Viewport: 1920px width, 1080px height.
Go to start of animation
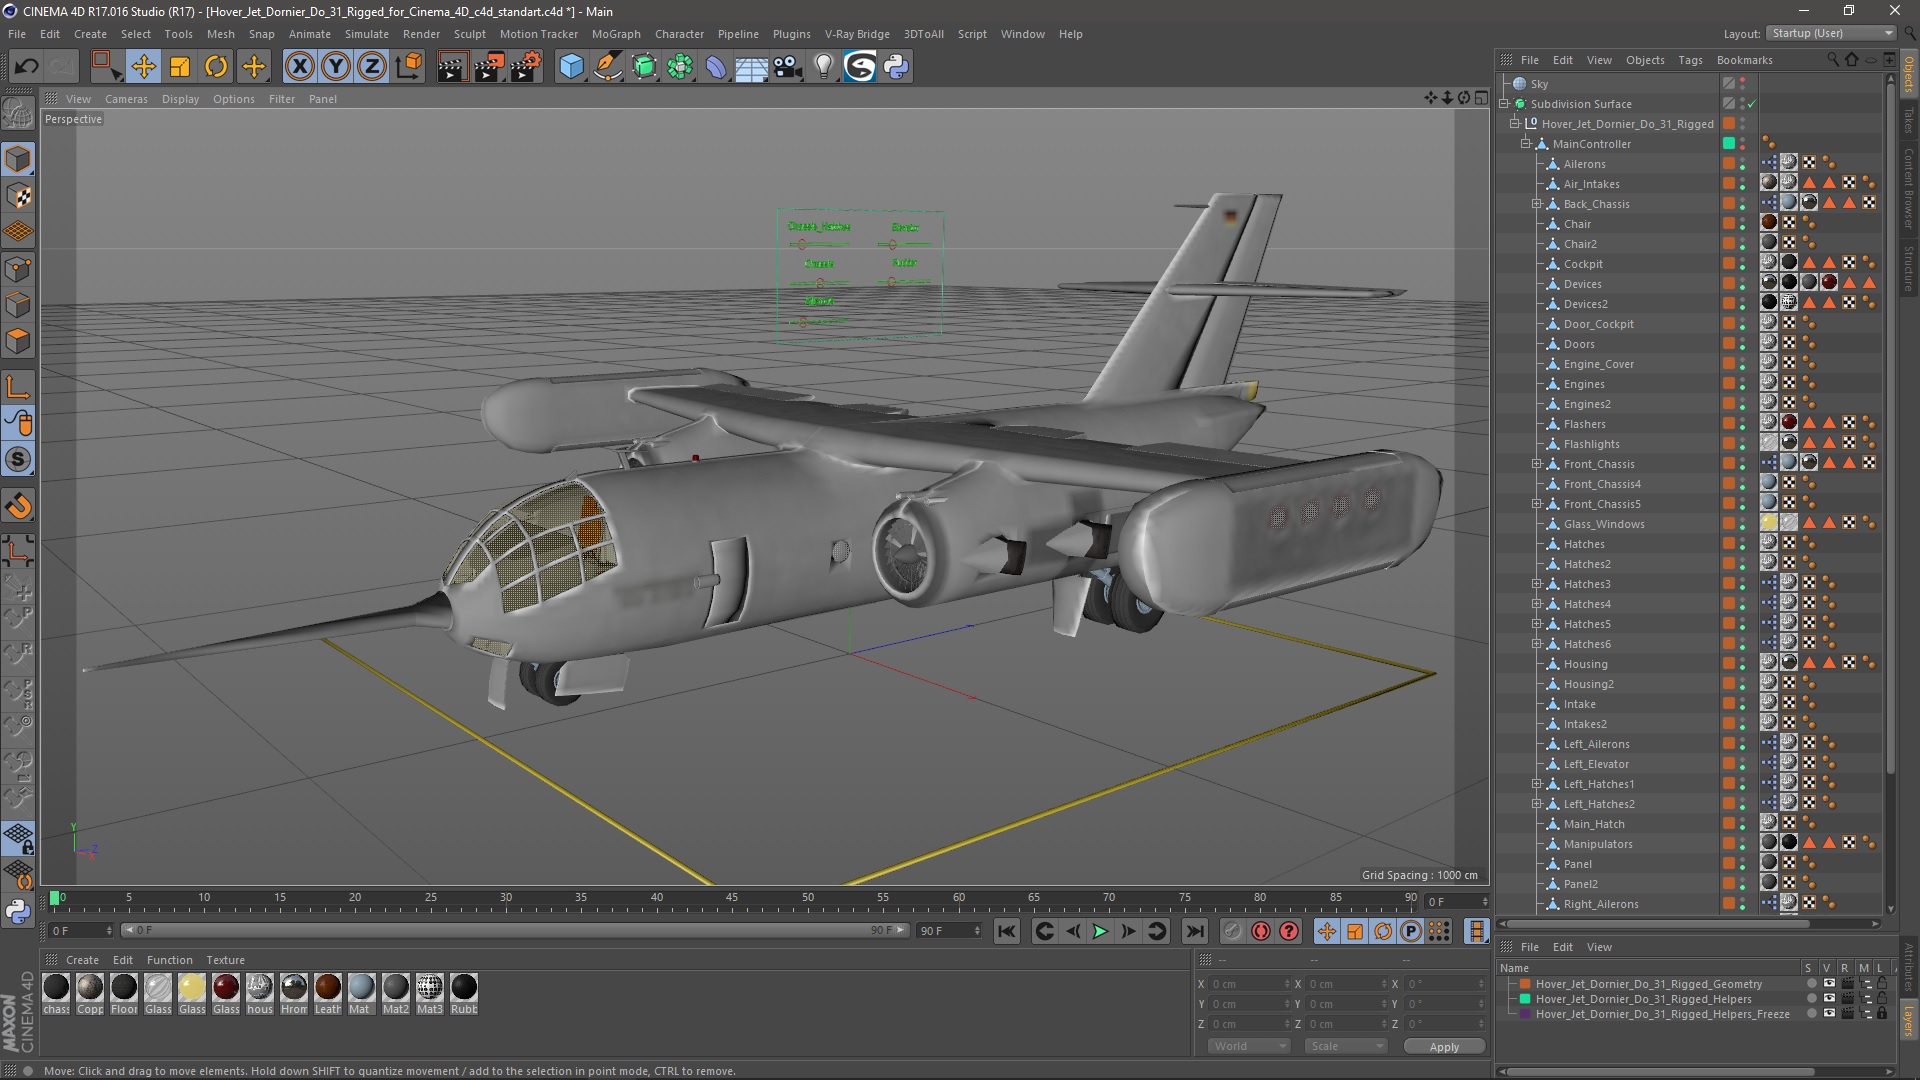(x=1007, y=931)
